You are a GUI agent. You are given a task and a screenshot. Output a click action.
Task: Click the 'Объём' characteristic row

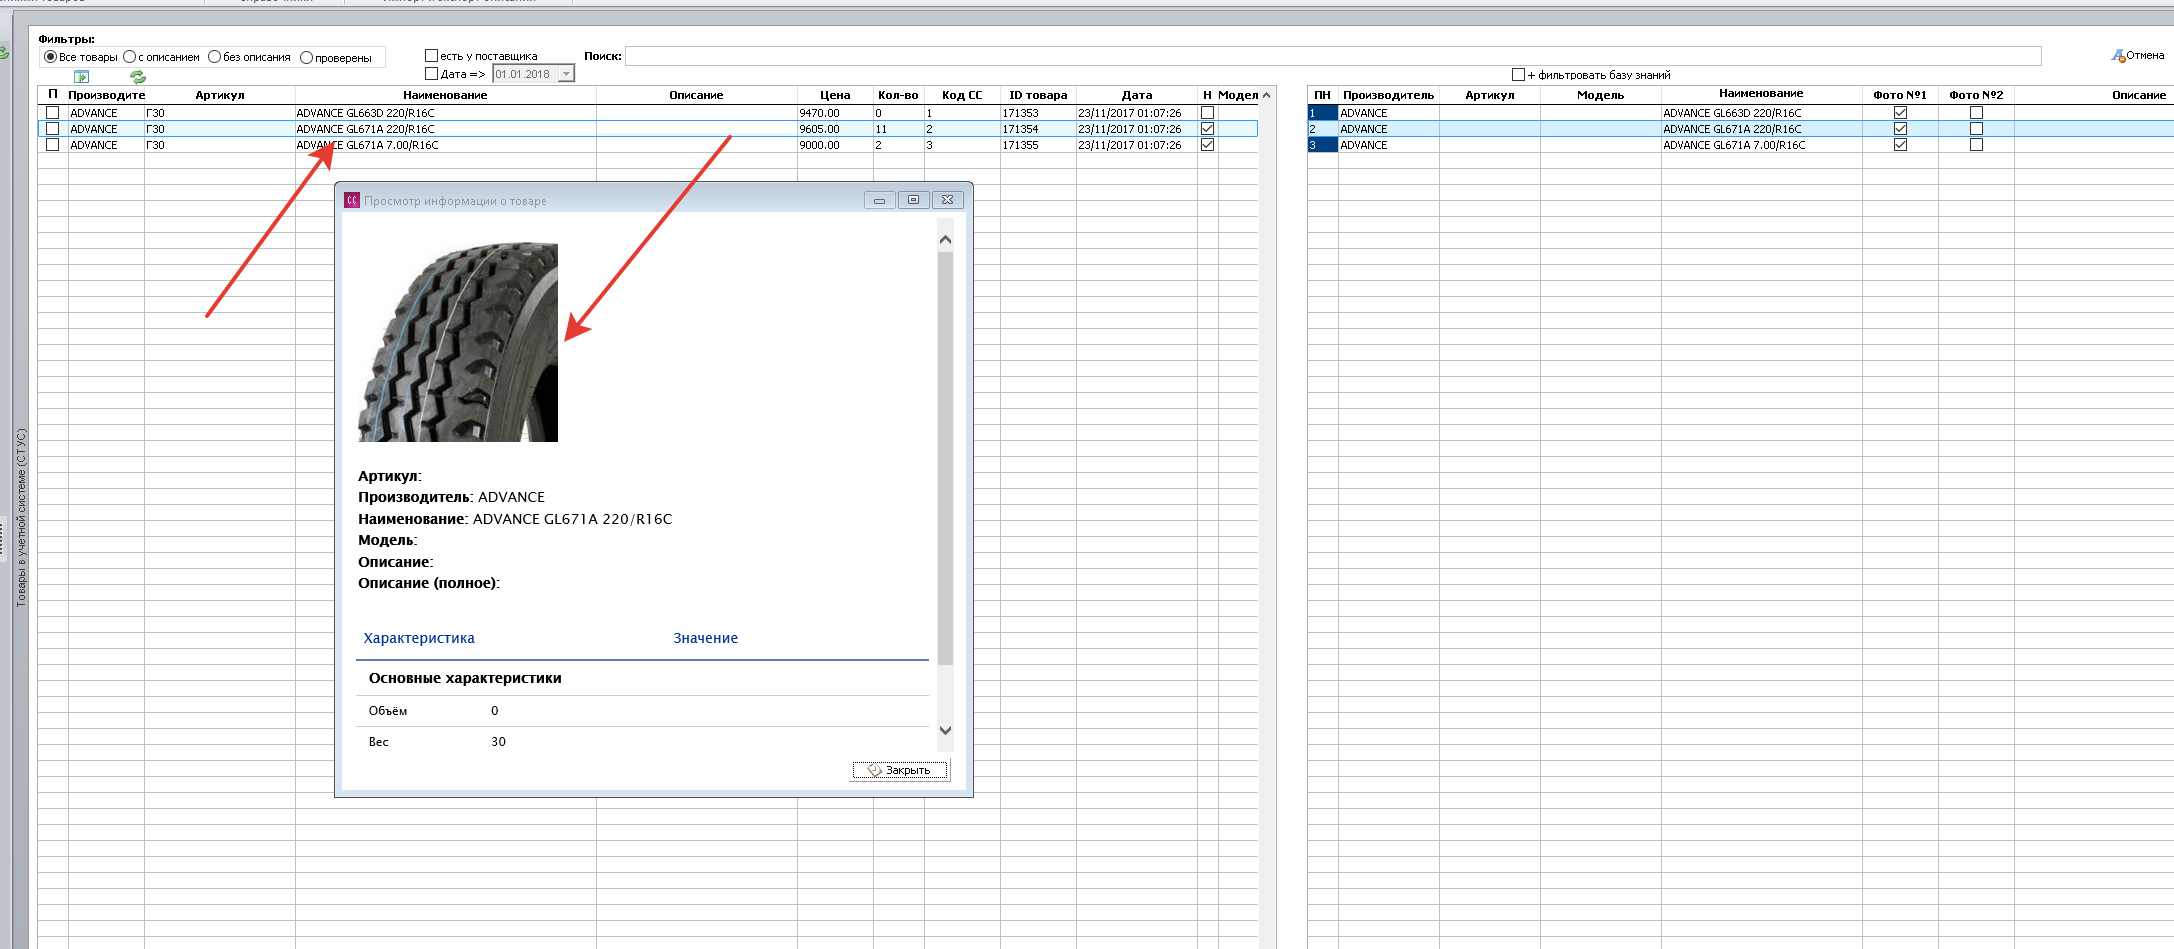click(642, 711)
